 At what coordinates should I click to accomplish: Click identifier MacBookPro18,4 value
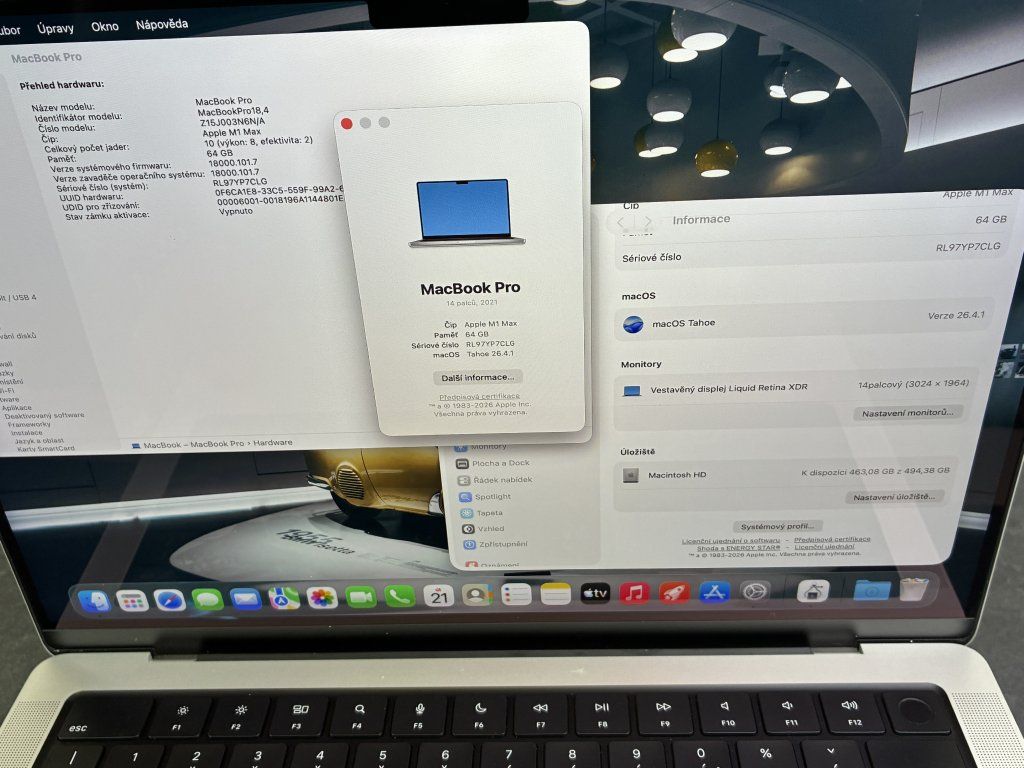[x=233, y=112]
